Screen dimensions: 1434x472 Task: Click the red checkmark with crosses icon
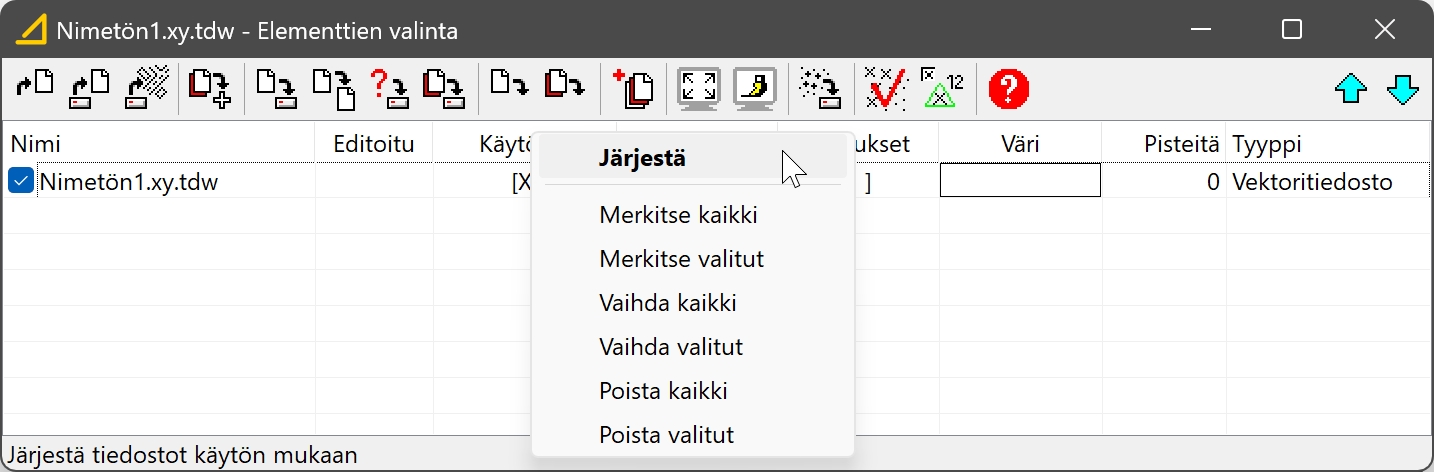pos(885,88)
